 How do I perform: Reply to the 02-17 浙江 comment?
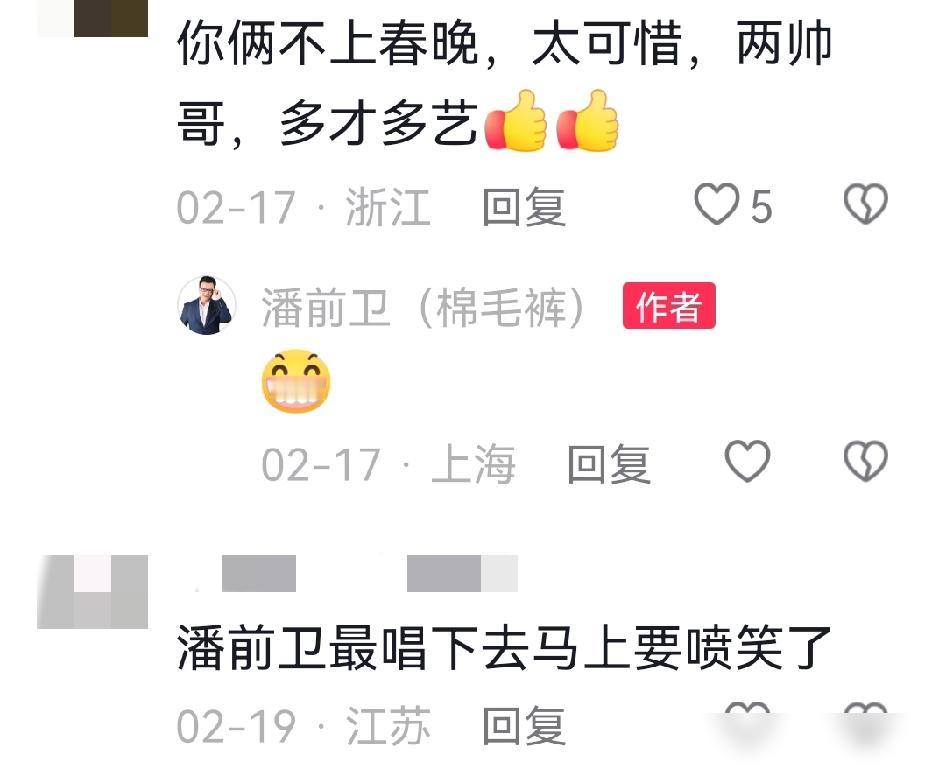524,207
